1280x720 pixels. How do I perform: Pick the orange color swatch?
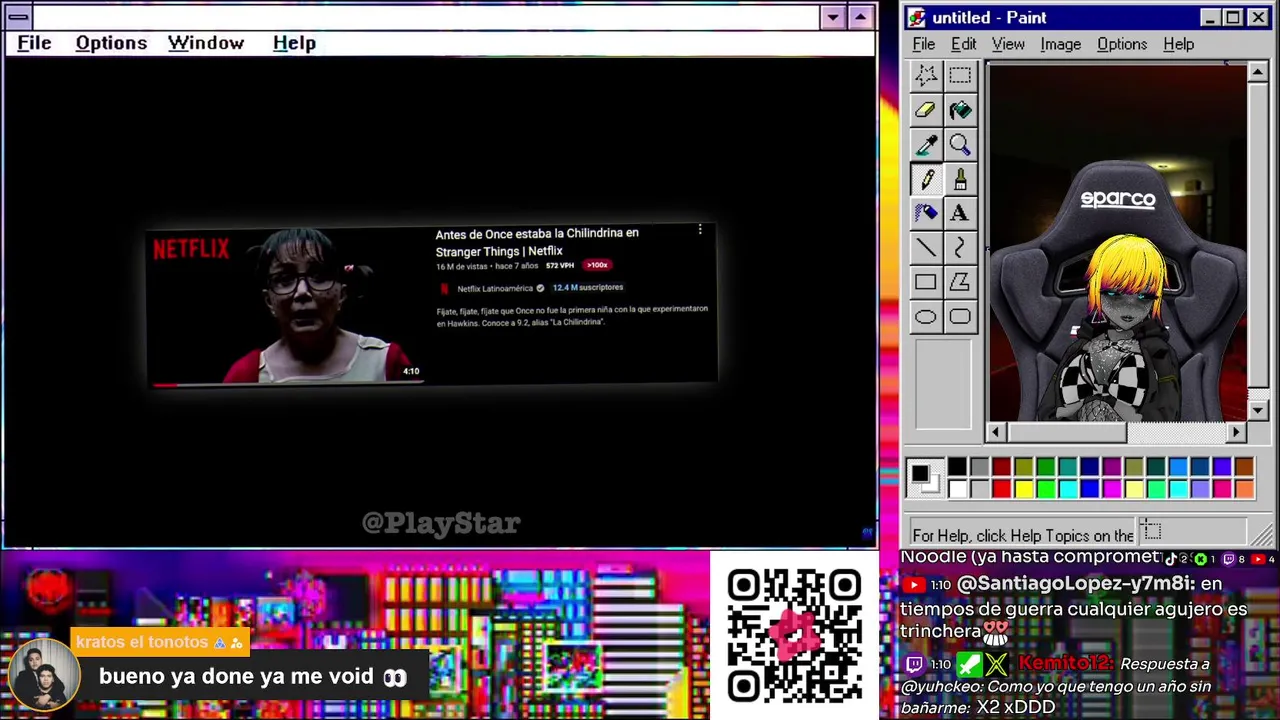pyautogui.click(x=1244, y=489)
